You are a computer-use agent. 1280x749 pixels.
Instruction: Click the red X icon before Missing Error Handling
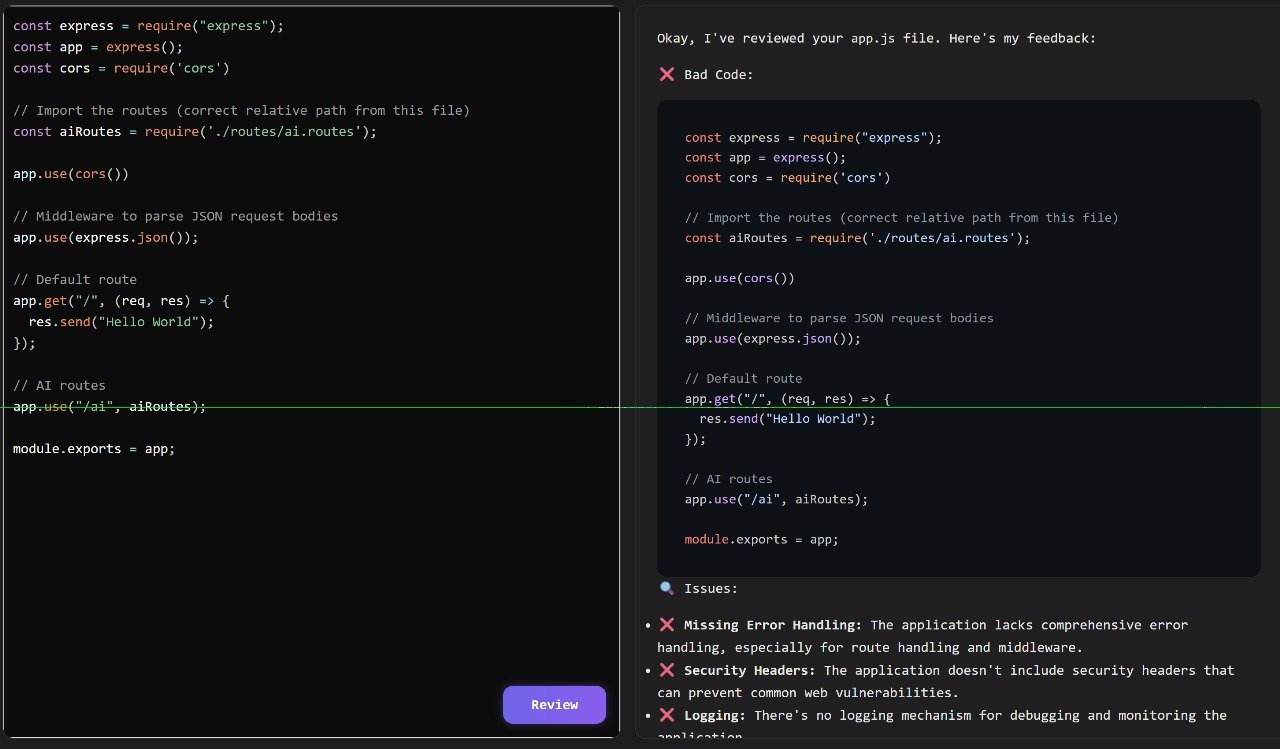pyautogui.click(x=667, y=624)
